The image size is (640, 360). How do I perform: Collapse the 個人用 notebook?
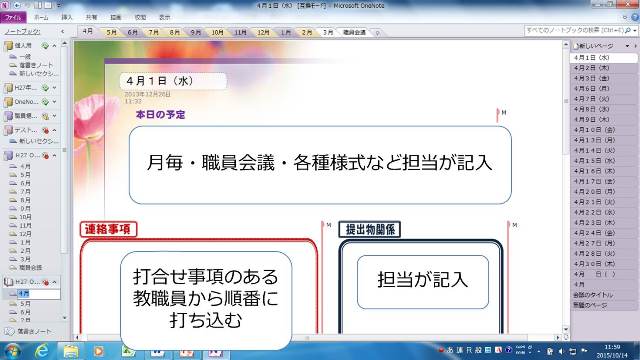tap(54, 46)
